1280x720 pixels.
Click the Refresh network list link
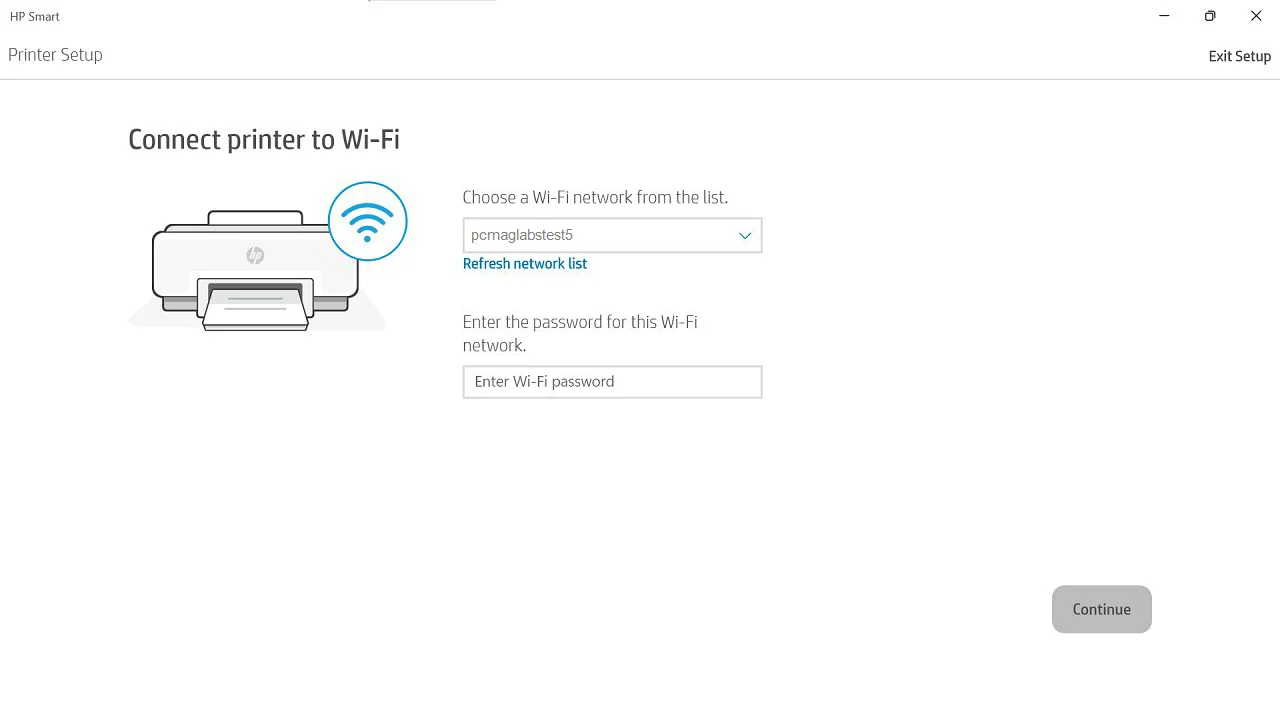coord(525,264)
